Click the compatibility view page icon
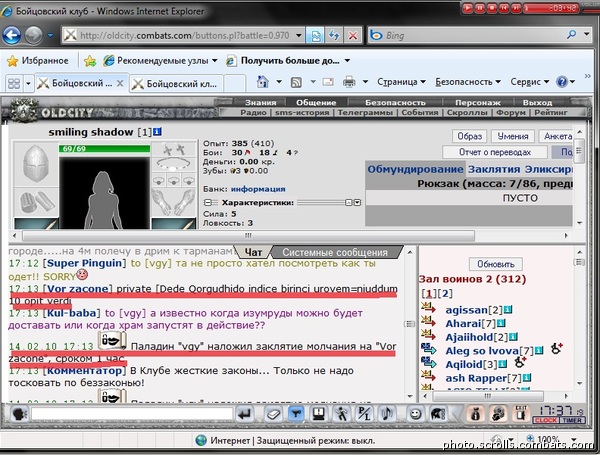This screenshot has height=455, width=600. coord(316,36)
